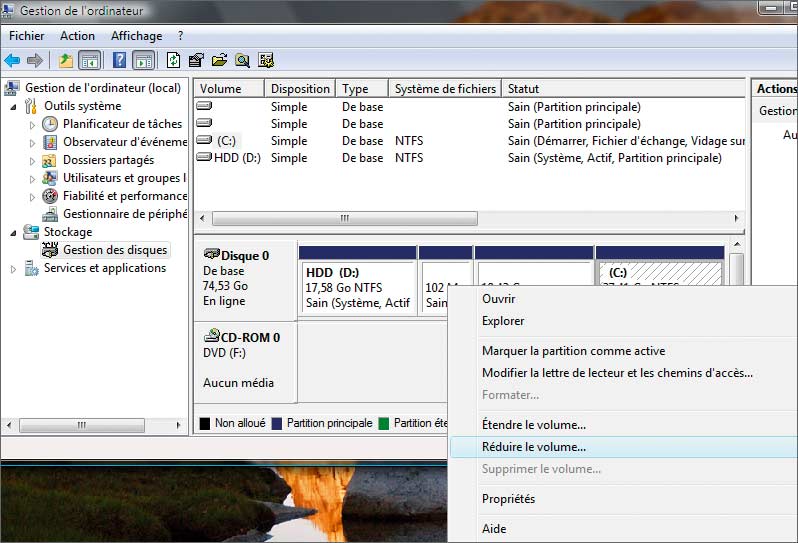This screenshot has height=543, width=798.
Task: Collapse the Stockage tree node
Action: (x=14, y=233)
